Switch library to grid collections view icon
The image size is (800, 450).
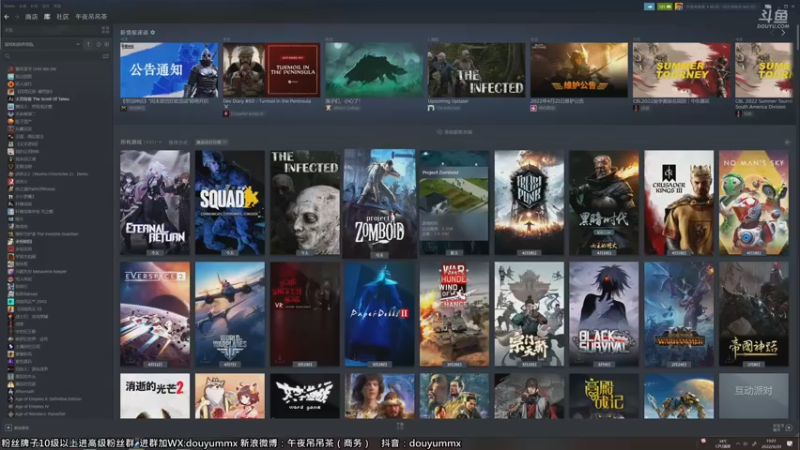[105, 30]
